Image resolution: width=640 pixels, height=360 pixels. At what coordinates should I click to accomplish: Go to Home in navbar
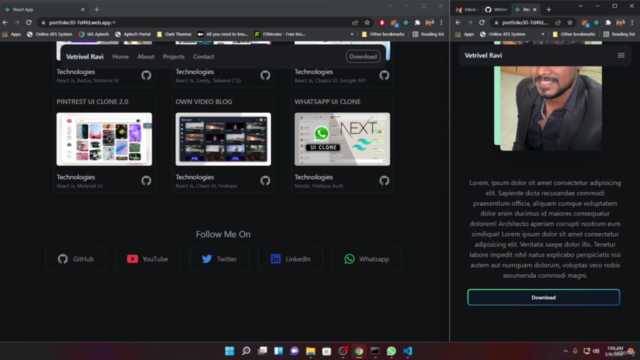[x=120, y=57]
